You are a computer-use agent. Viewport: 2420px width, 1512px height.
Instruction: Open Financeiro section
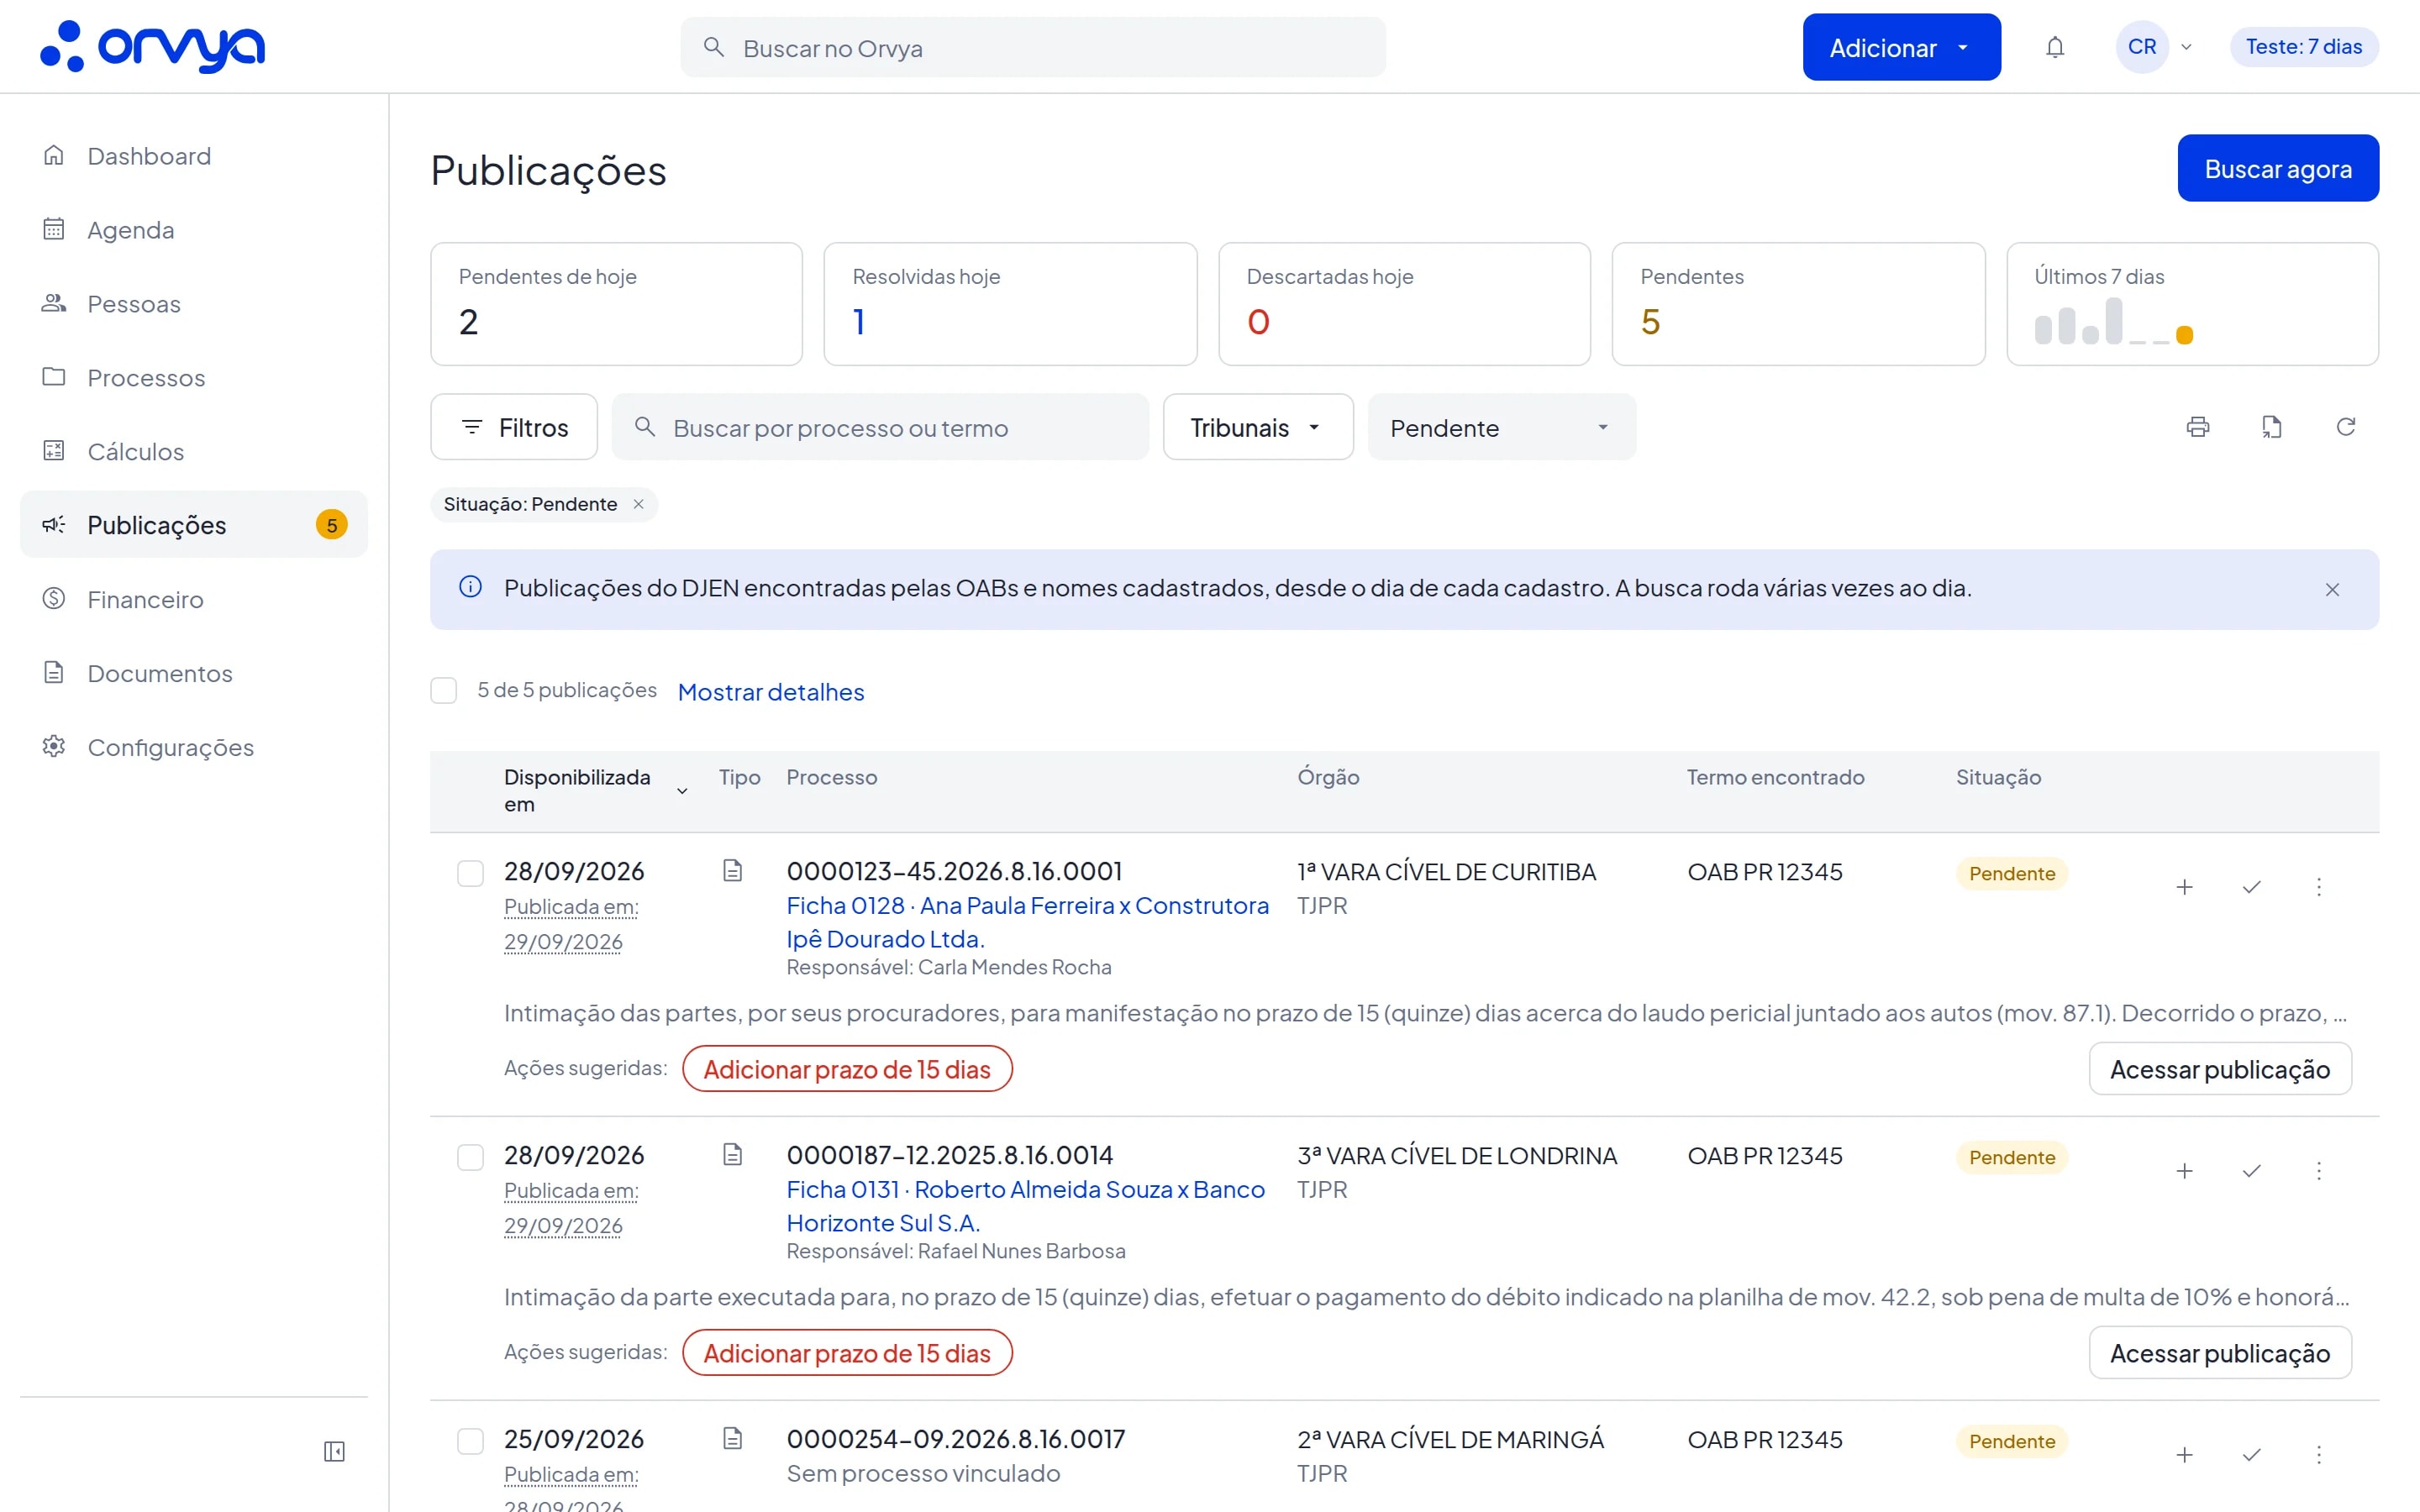194,599
